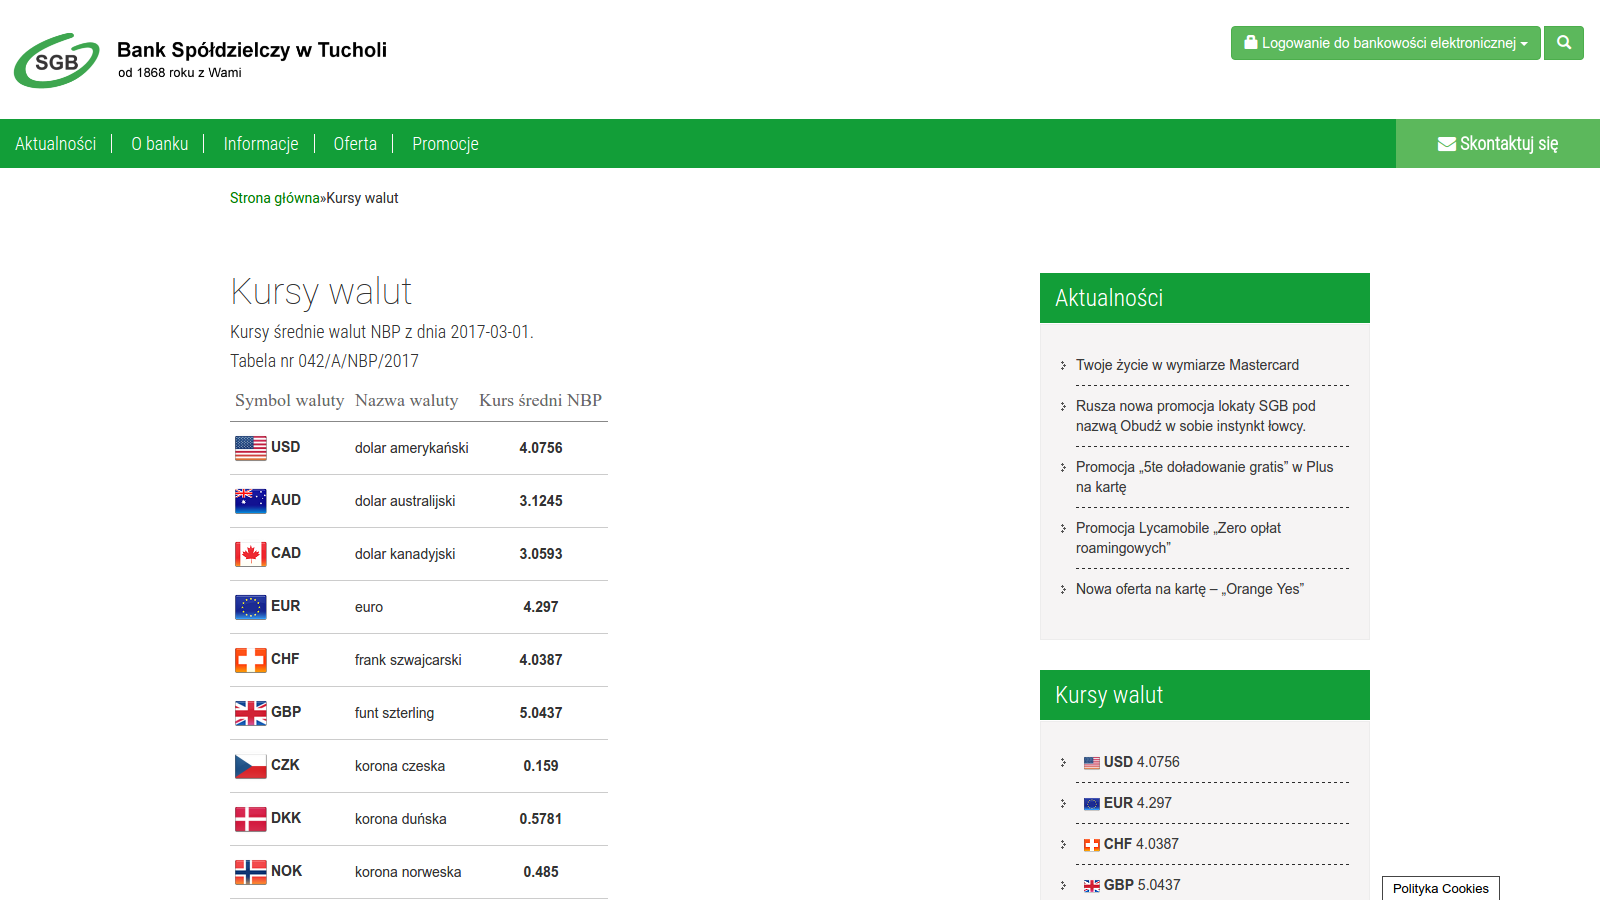Viewport: 1600px width, 900px height.
Task: Click the Swiss flag in CHF row
Action: 250,660
